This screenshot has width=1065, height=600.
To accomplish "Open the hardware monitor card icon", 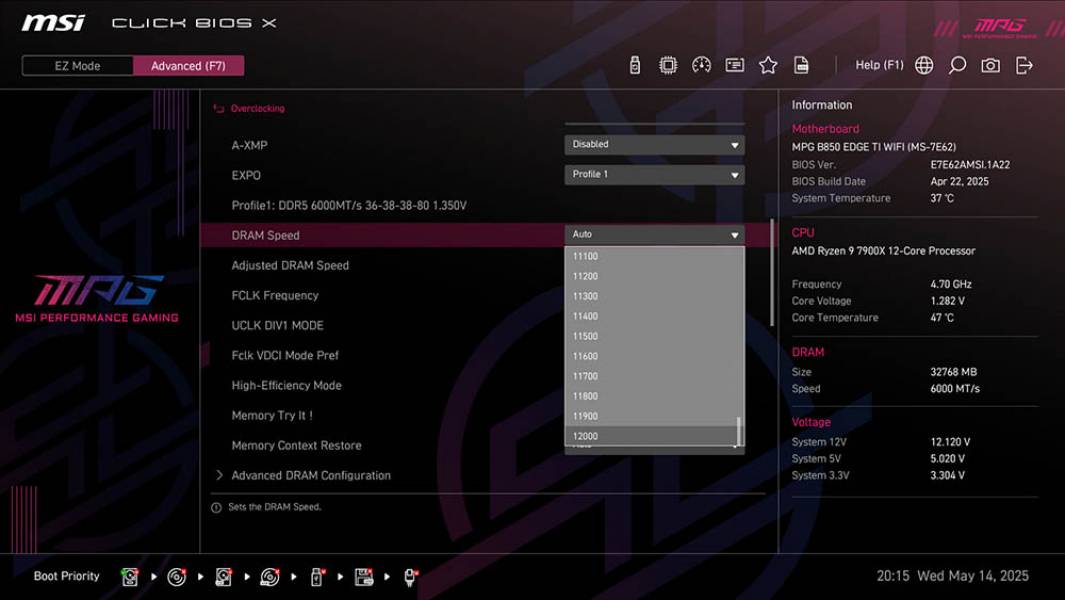I will [734, 65].
